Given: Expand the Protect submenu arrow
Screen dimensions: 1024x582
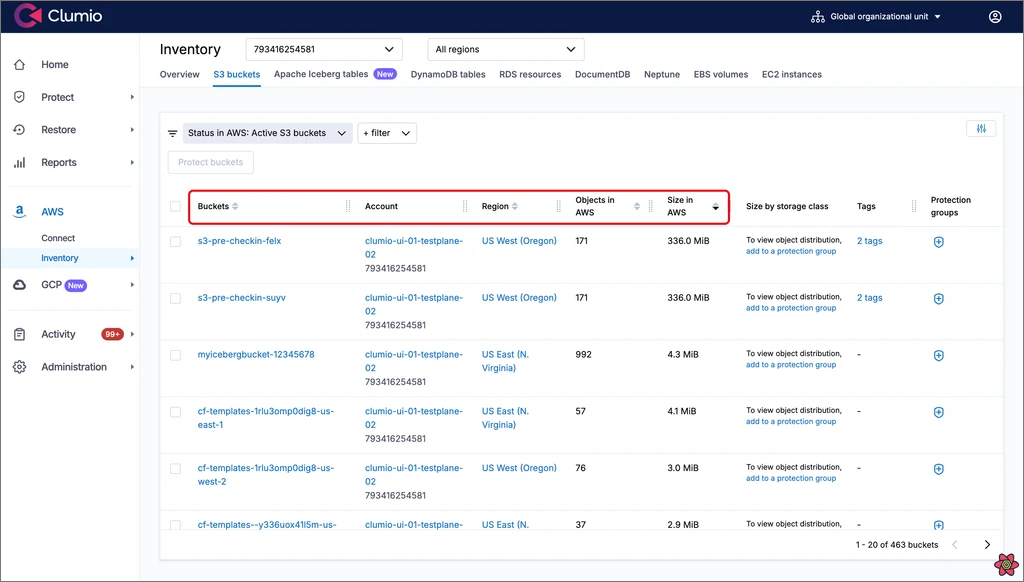Looking at the screenshot, I should [132, 97].
